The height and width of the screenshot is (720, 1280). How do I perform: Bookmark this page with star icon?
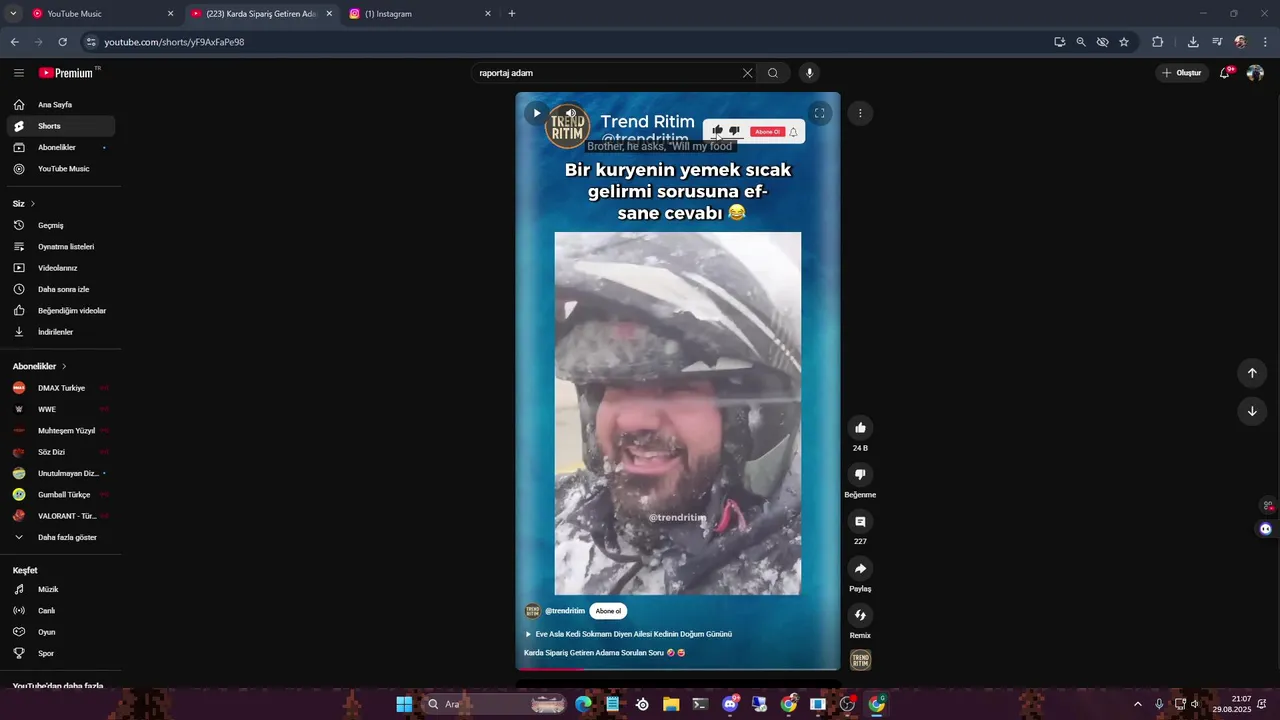[x=1124, y=42]
